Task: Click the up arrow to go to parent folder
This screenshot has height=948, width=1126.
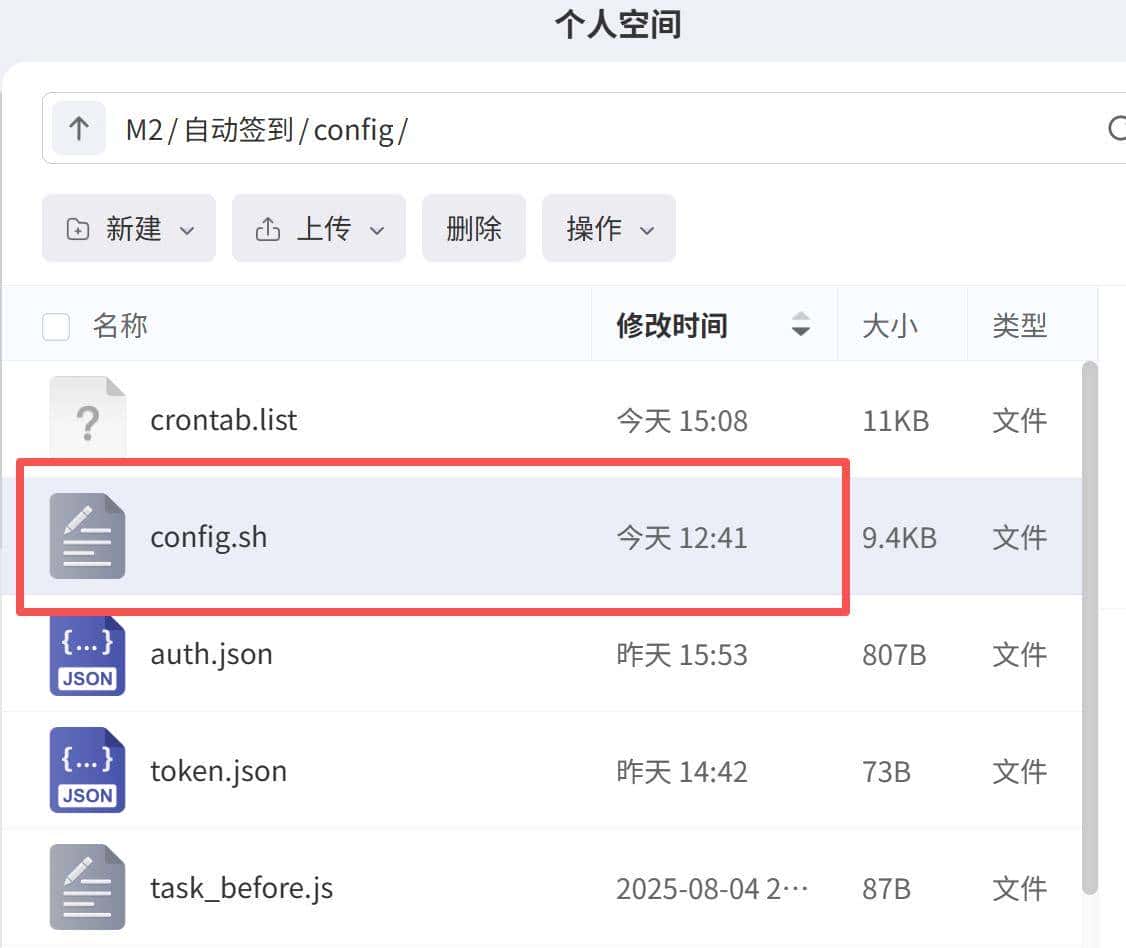Action: 78,127
